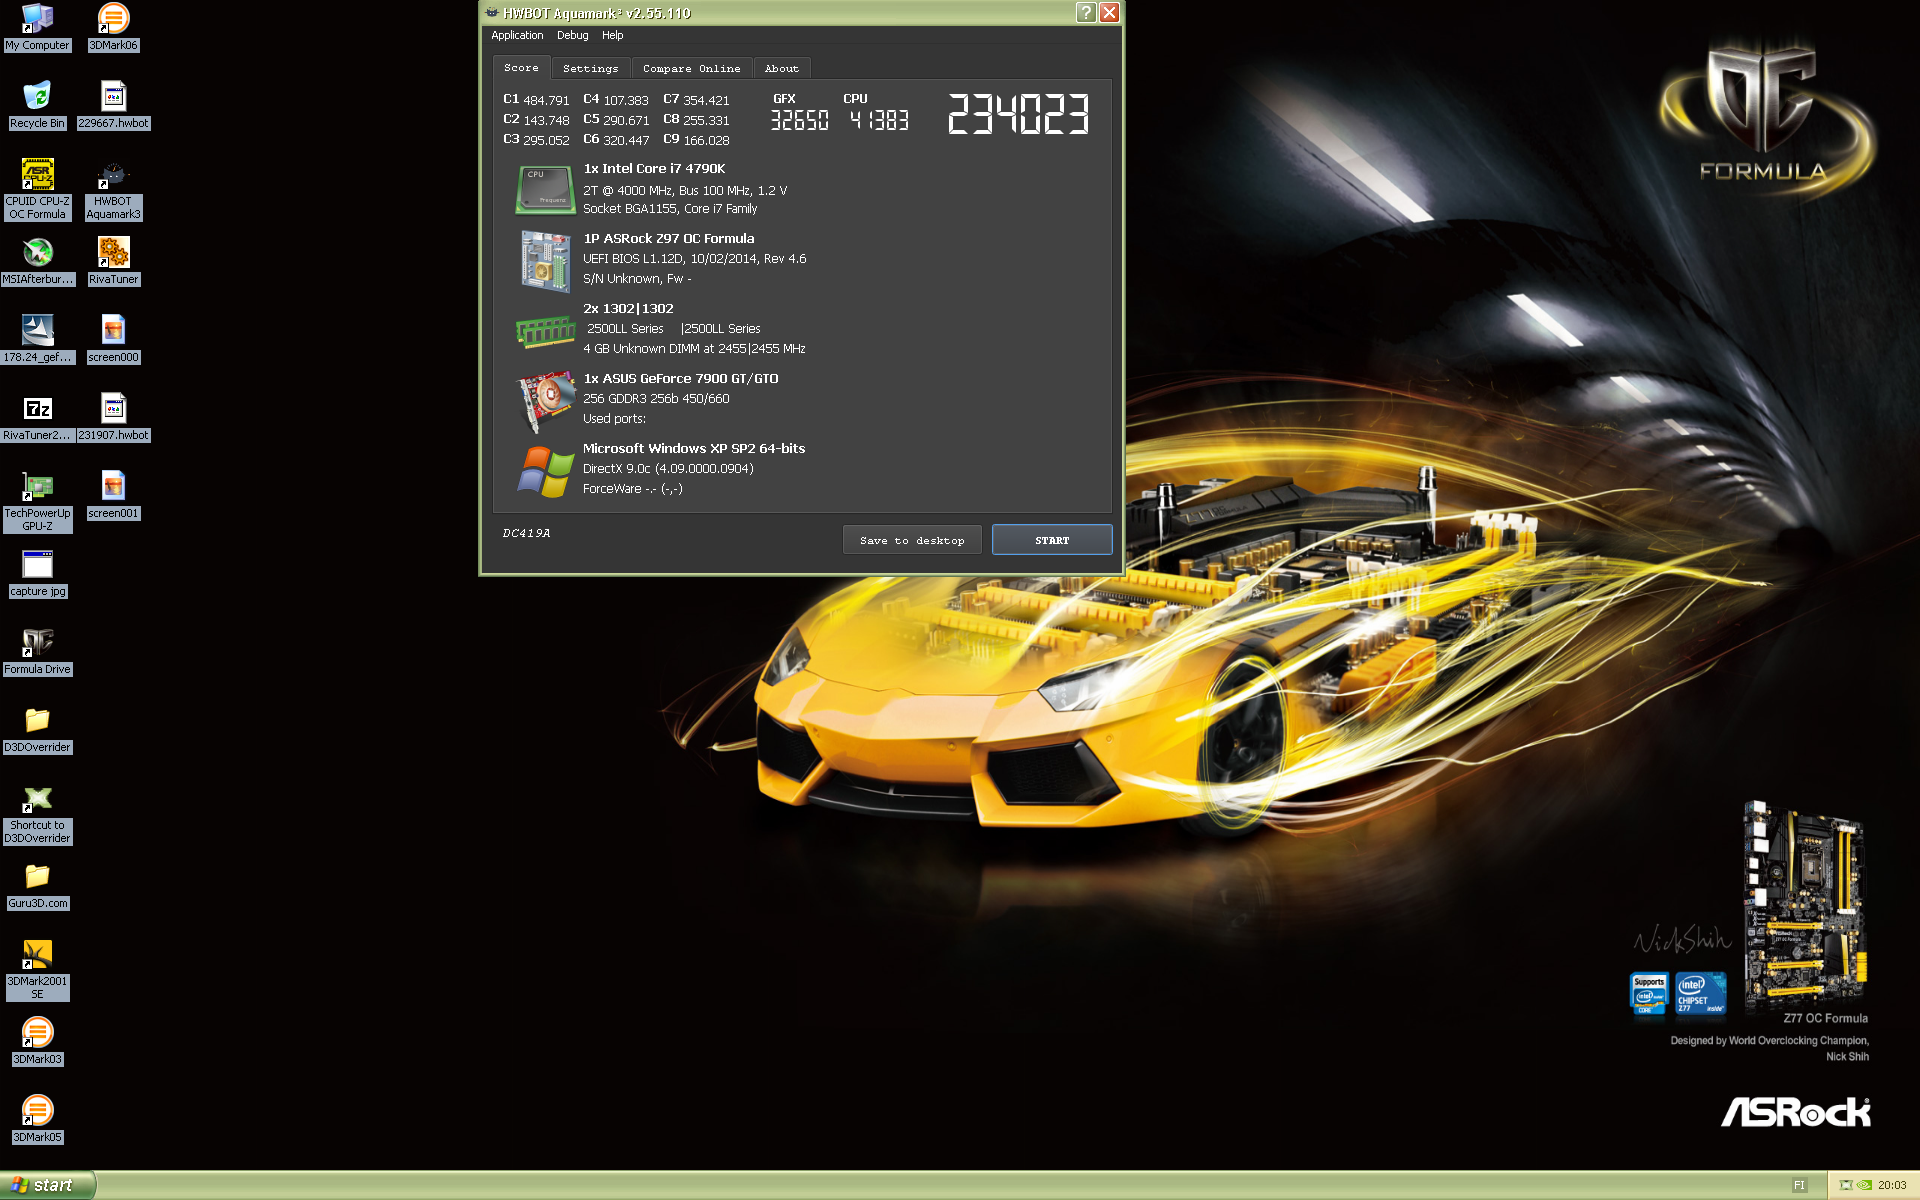Viewport: 1920px width, 1200px height.
Task: Click the '1x Intel Core i7 4790K' heading
Action: 654,168
